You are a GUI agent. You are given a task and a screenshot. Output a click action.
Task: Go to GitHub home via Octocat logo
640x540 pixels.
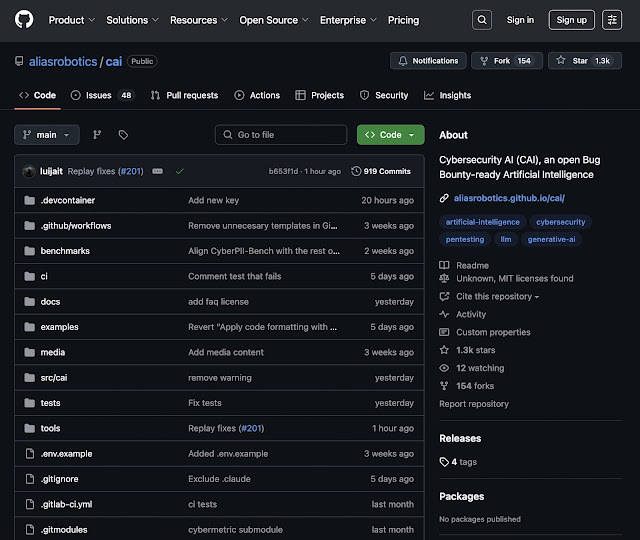click(24, 20)
